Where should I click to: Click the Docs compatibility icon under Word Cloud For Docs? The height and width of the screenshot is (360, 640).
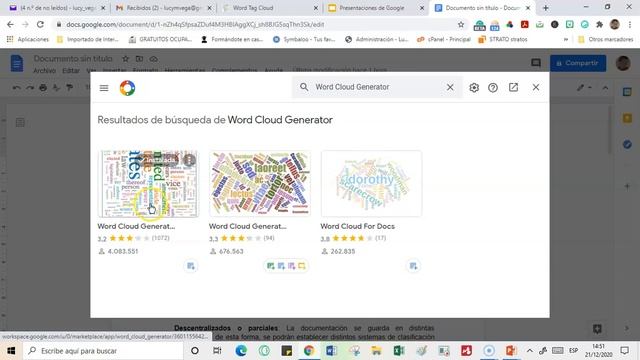(x=413, y=266)
